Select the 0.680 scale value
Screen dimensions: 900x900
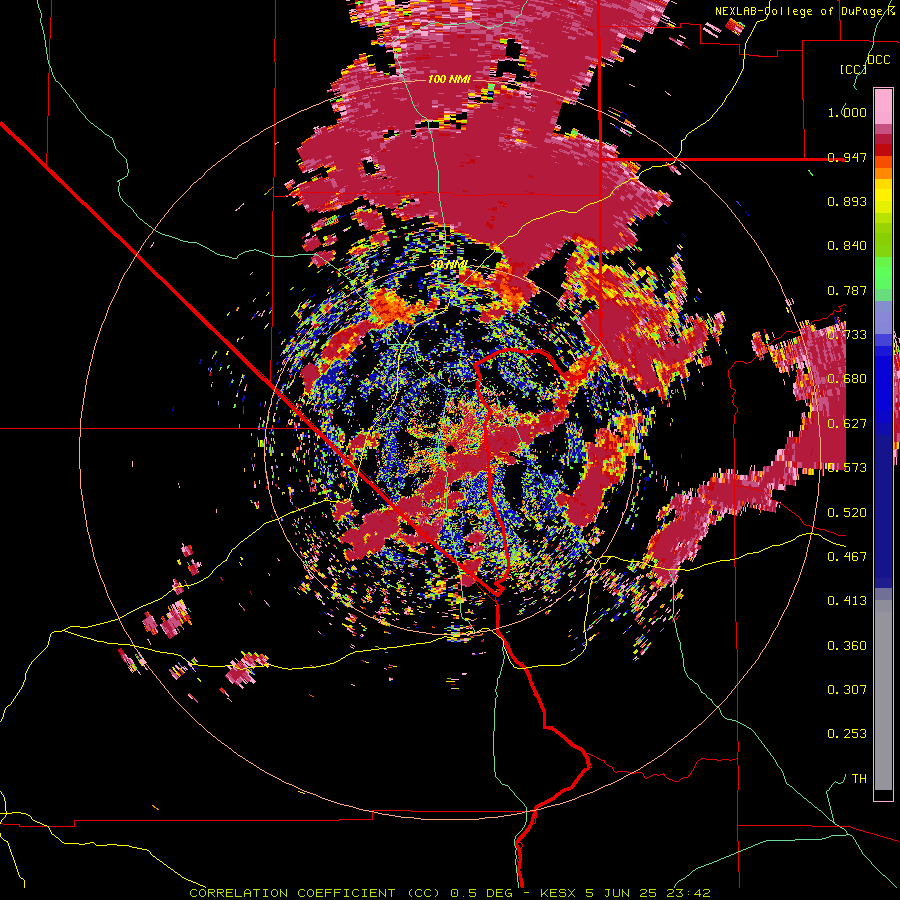pos(847,379)
